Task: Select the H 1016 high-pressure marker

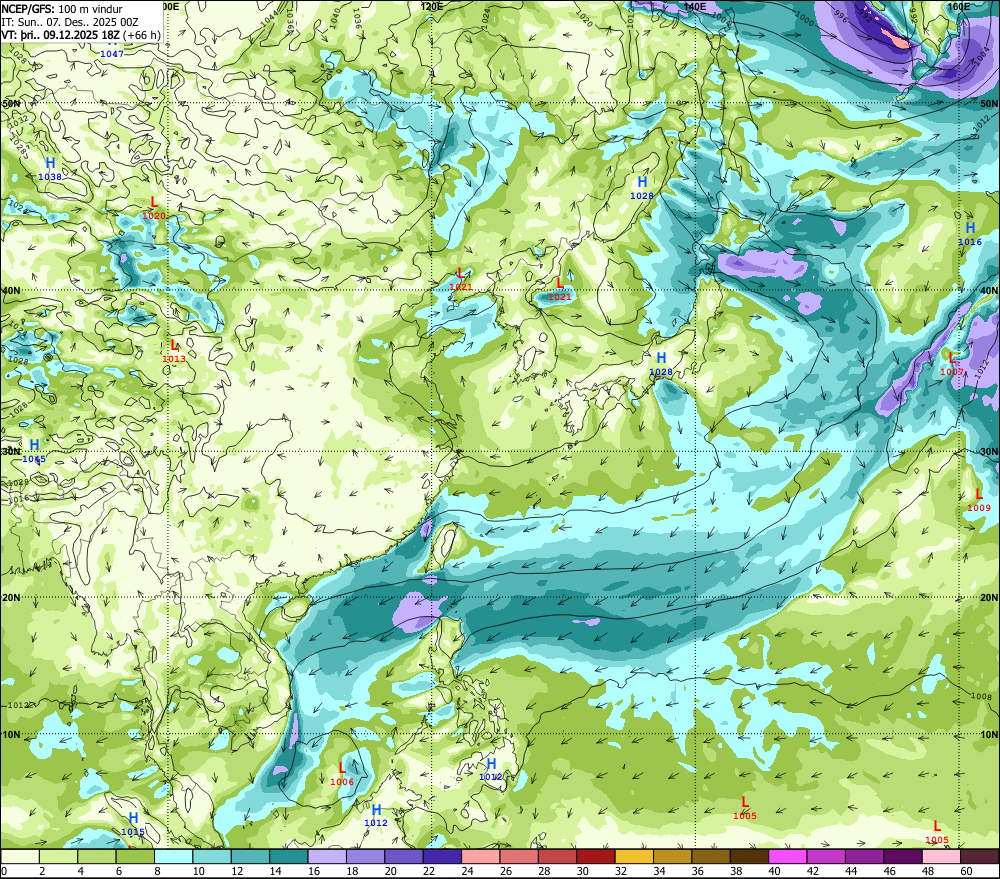Action: coord(970,233)
